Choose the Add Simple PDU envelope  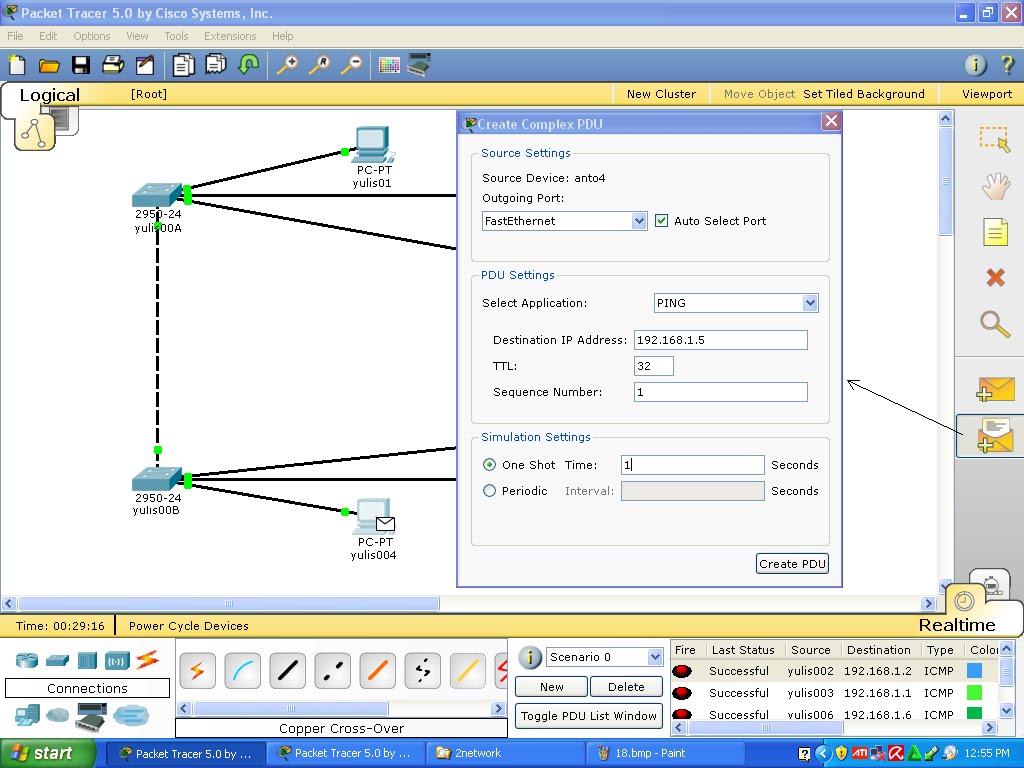(995, 389)
